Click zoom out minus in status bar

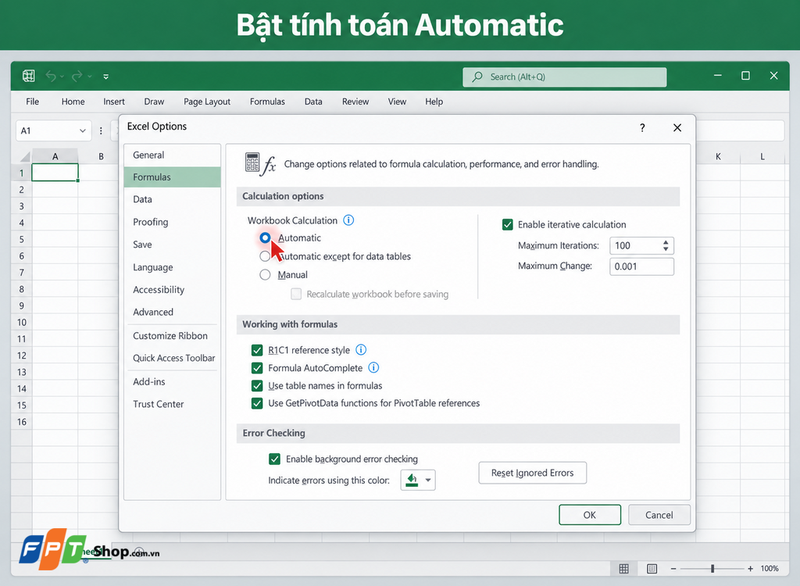pos(673,569)
